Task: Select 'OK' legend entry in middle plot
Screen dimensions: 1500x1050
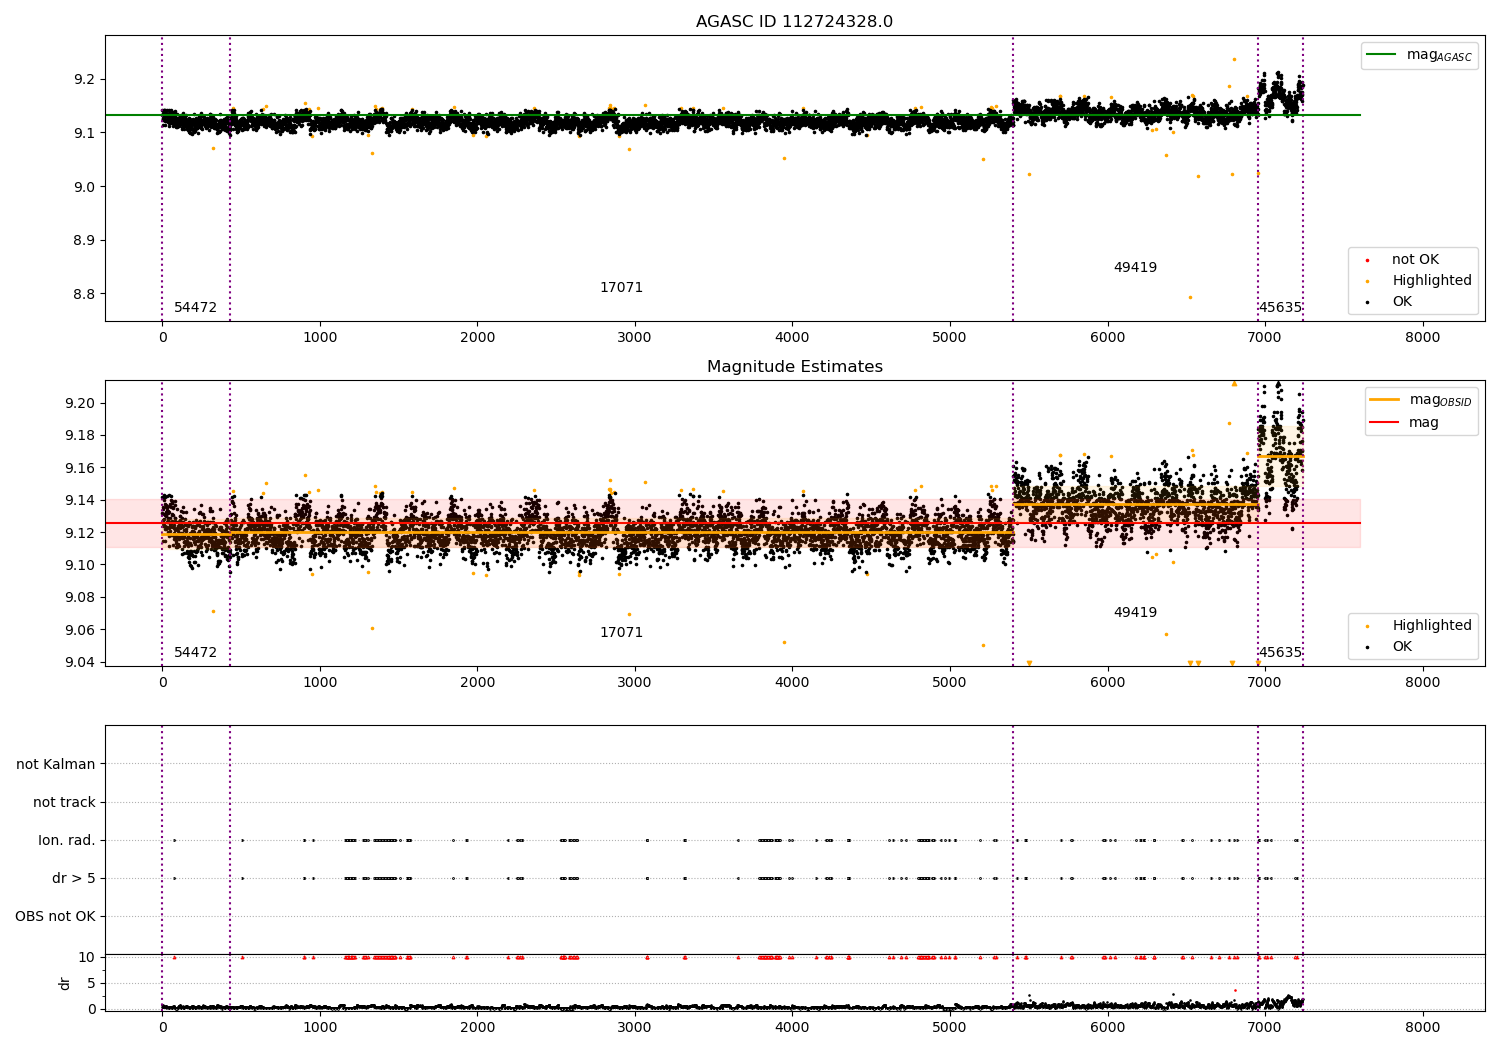Action: tap(1402, 647)
